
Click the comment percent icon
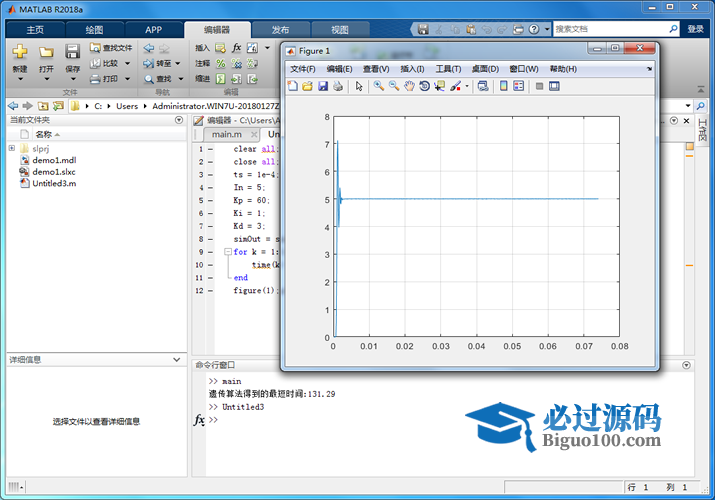pos(221,63)
